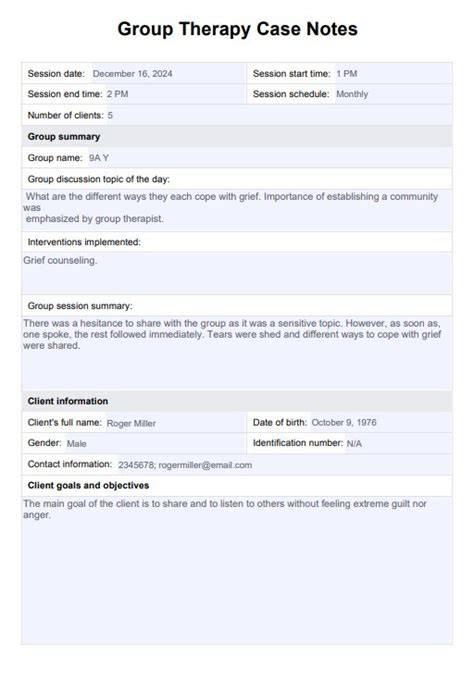Image resolution: width=474 pixels, height=680 pixels.
Task: Click the Gender field showing Male
Action: coord(155,443)
